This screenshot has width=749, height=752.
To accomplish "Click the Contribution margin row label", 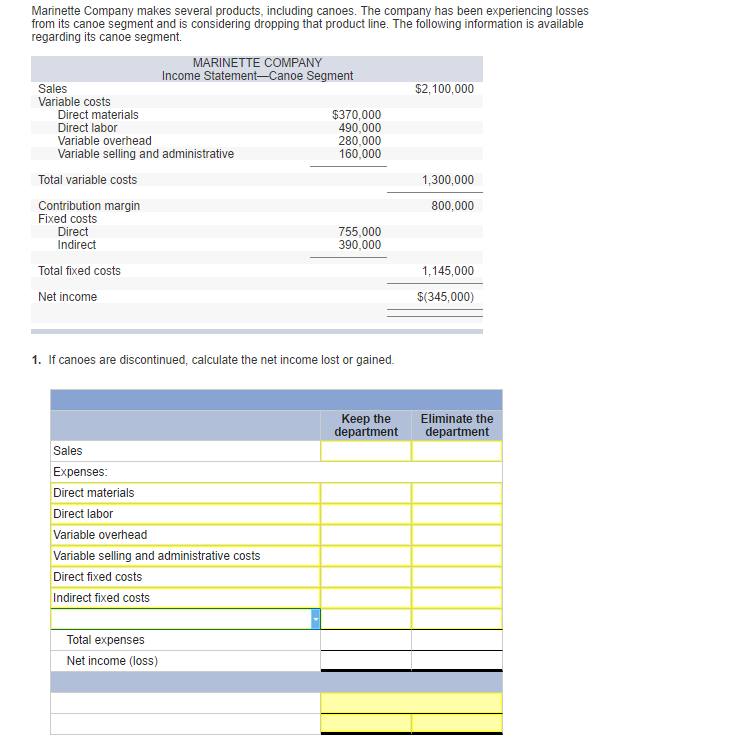I will click(x=89, y=206).
